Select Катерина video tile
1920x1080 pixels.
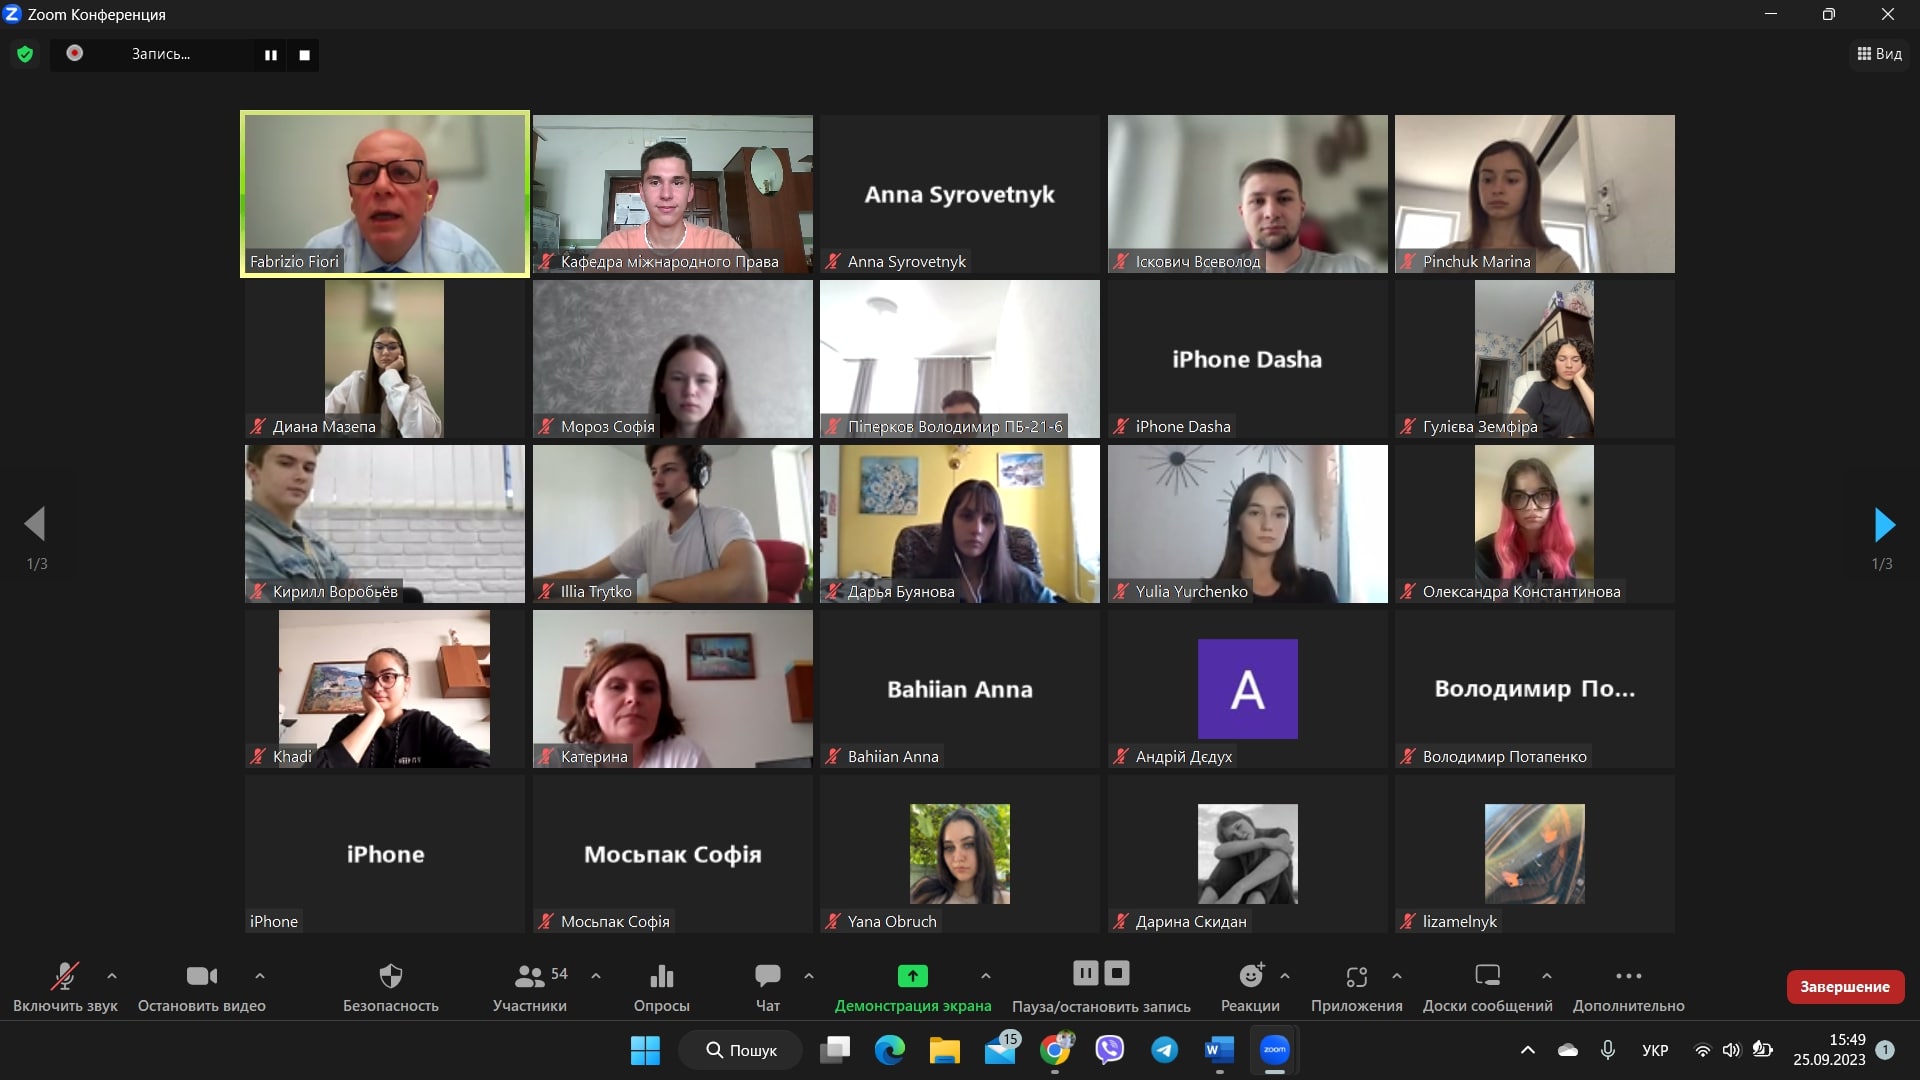coord(673,689)
